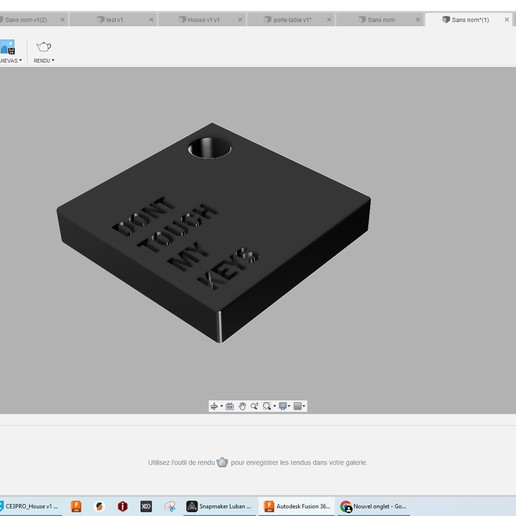Close the Sans nom v1(2) tab
The height and width of the screenshot is (516, 516).
62,20
